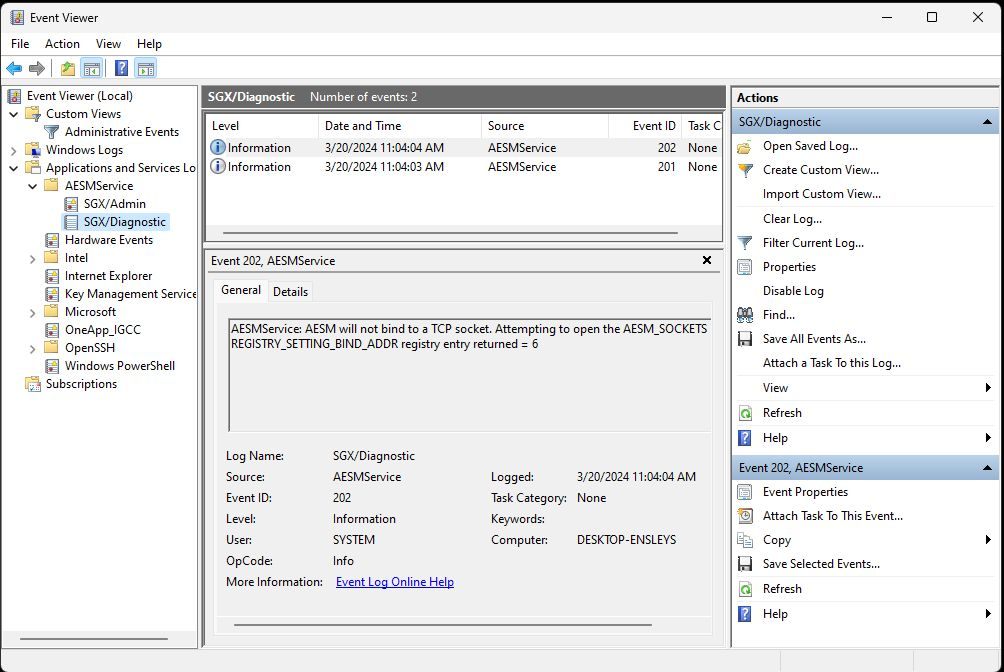Toggle the Show/Hide Console Tree icon

(92, 69)
